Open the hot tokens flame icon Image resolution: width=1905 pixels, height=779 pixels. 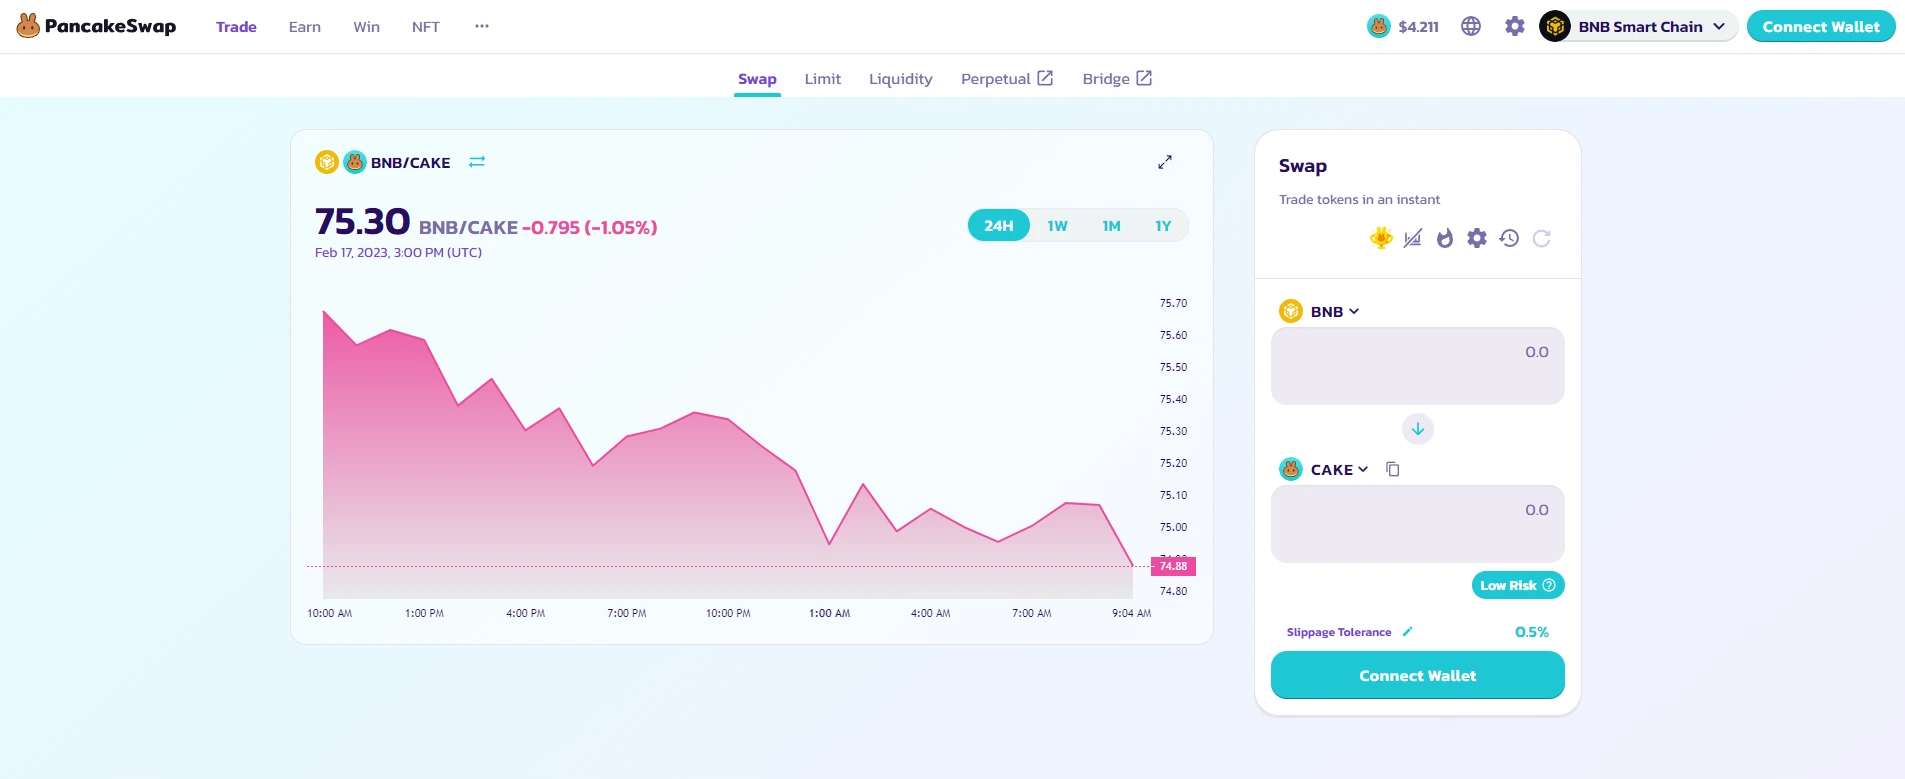(x=1445, y=238)
